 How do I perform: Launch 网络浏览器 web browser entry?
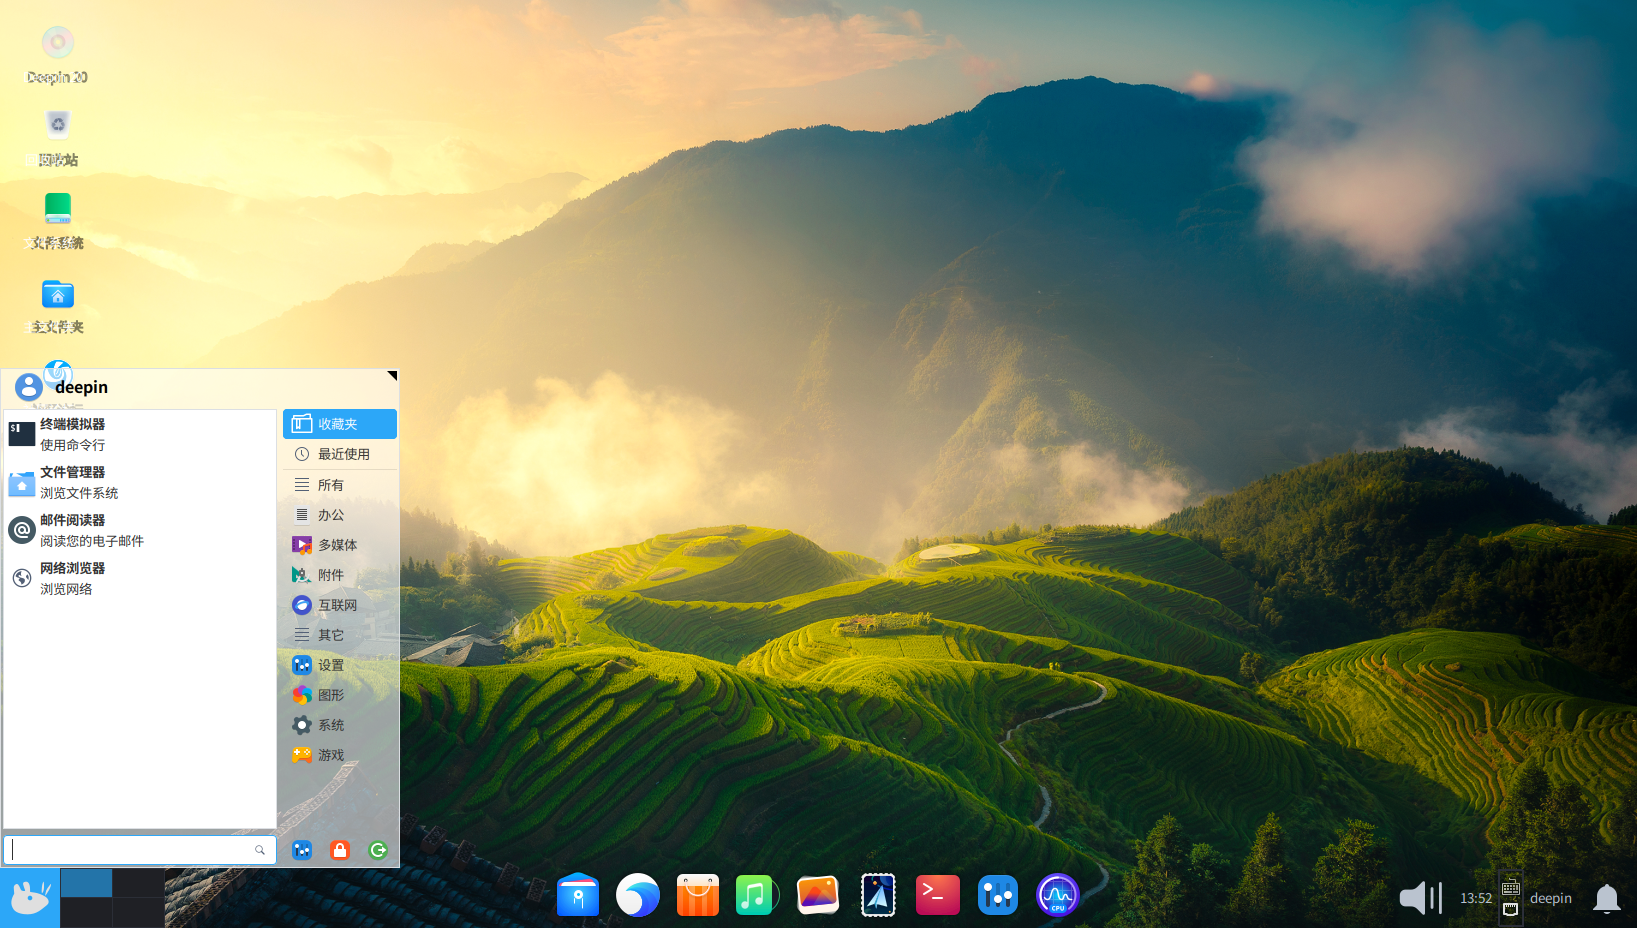click(72, 578)
